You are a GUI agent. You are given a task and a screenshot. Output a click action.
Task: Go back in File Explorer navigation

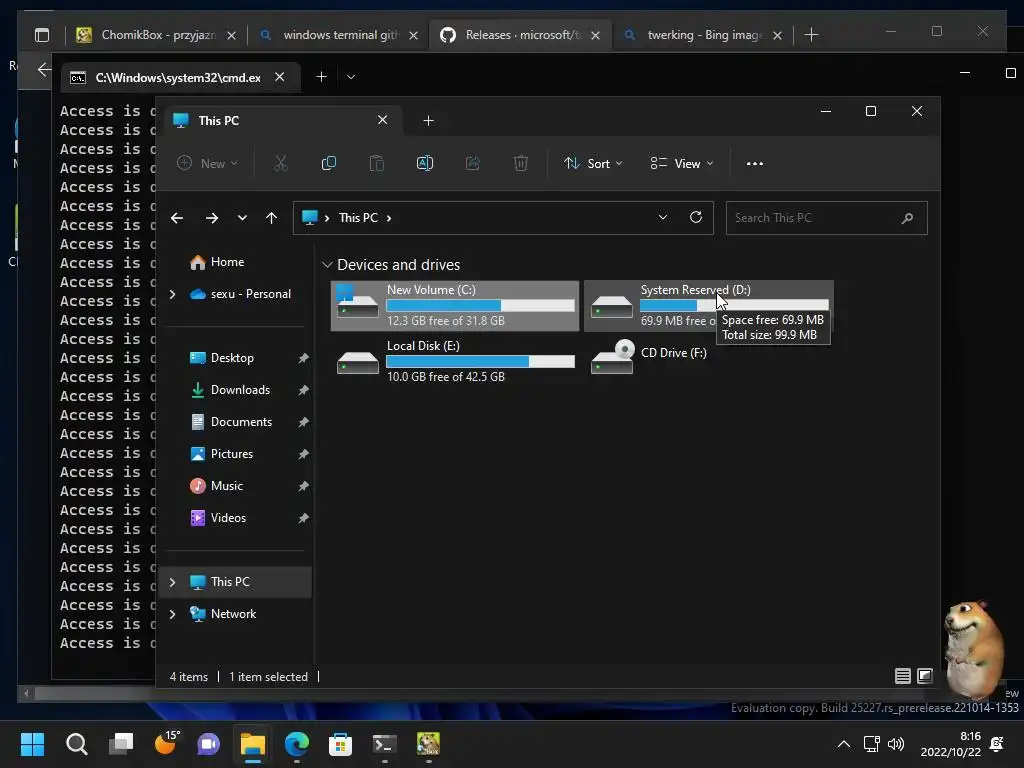[177, 218]
